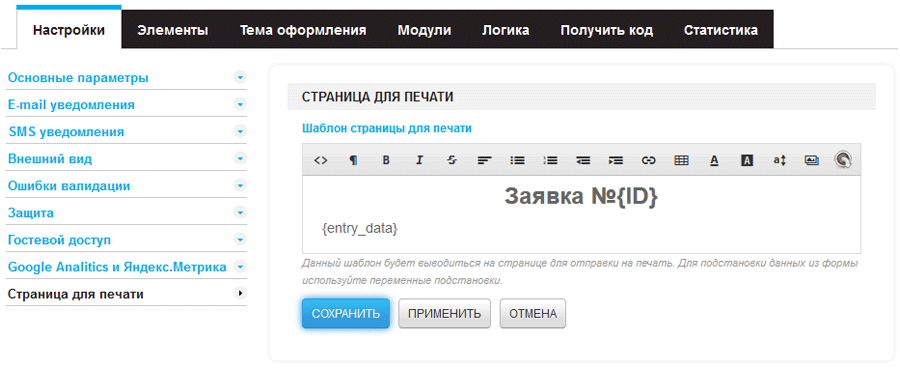Insert a hyperlink with the link icon
Screen dimensions: 900x368
point(648,161)
